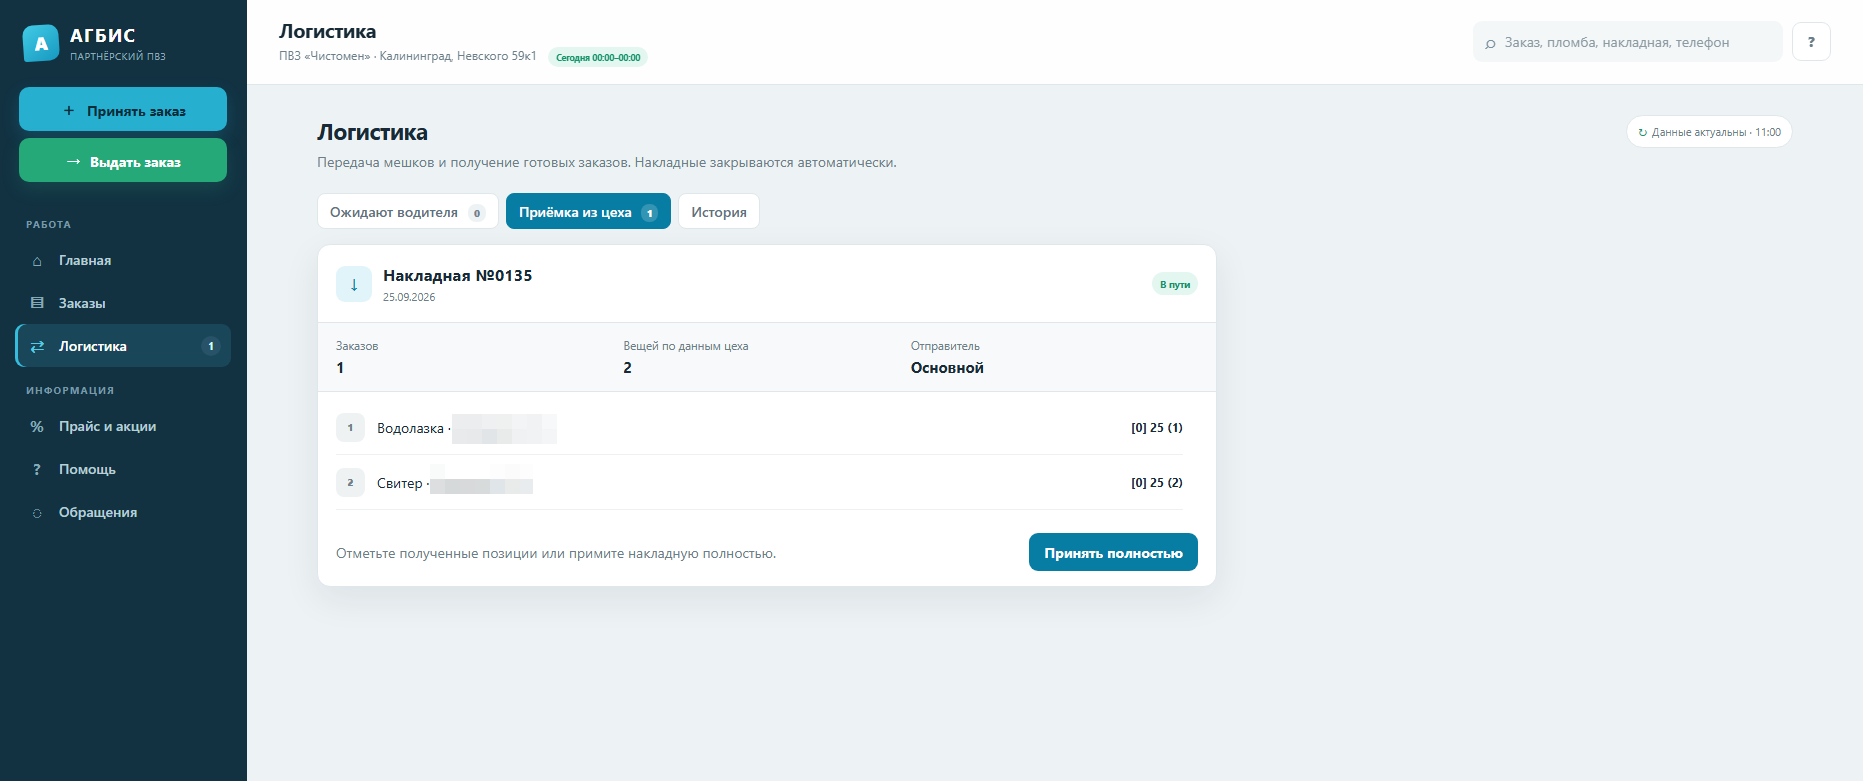Select item number 1 badge for Водолазка
Screen dimensions: 1863x781
coord(350,428)
